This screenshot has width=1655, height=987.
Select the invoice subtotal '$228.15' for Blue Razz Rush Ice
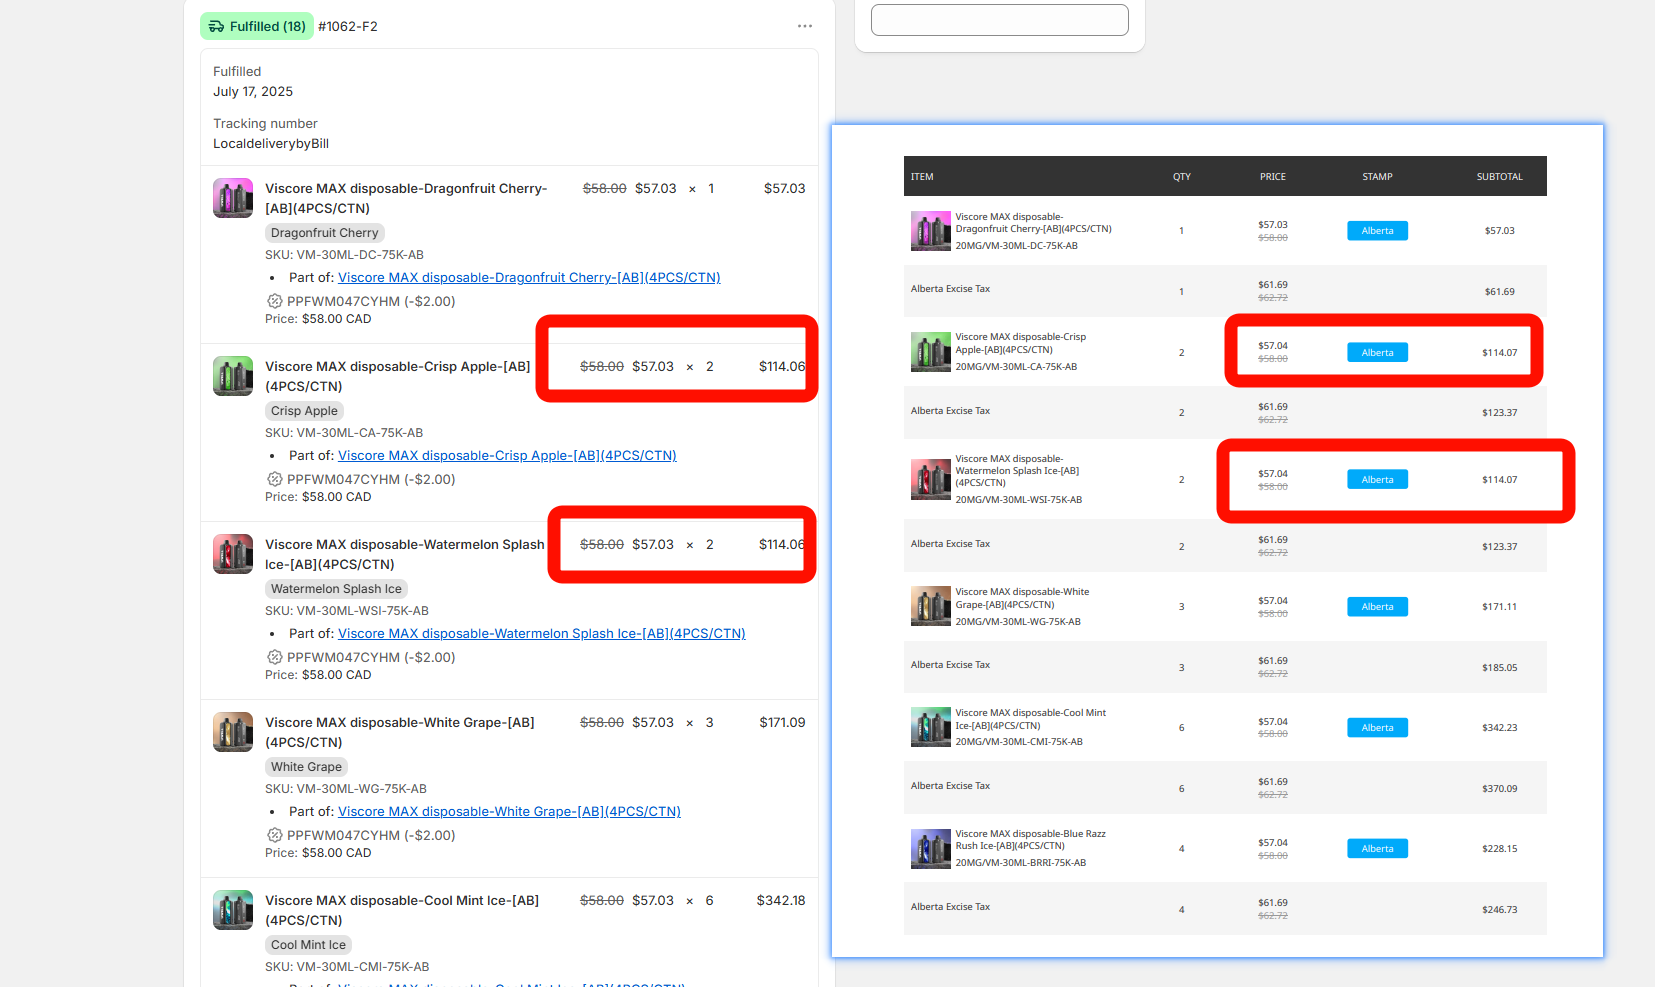coord(1500,849)
